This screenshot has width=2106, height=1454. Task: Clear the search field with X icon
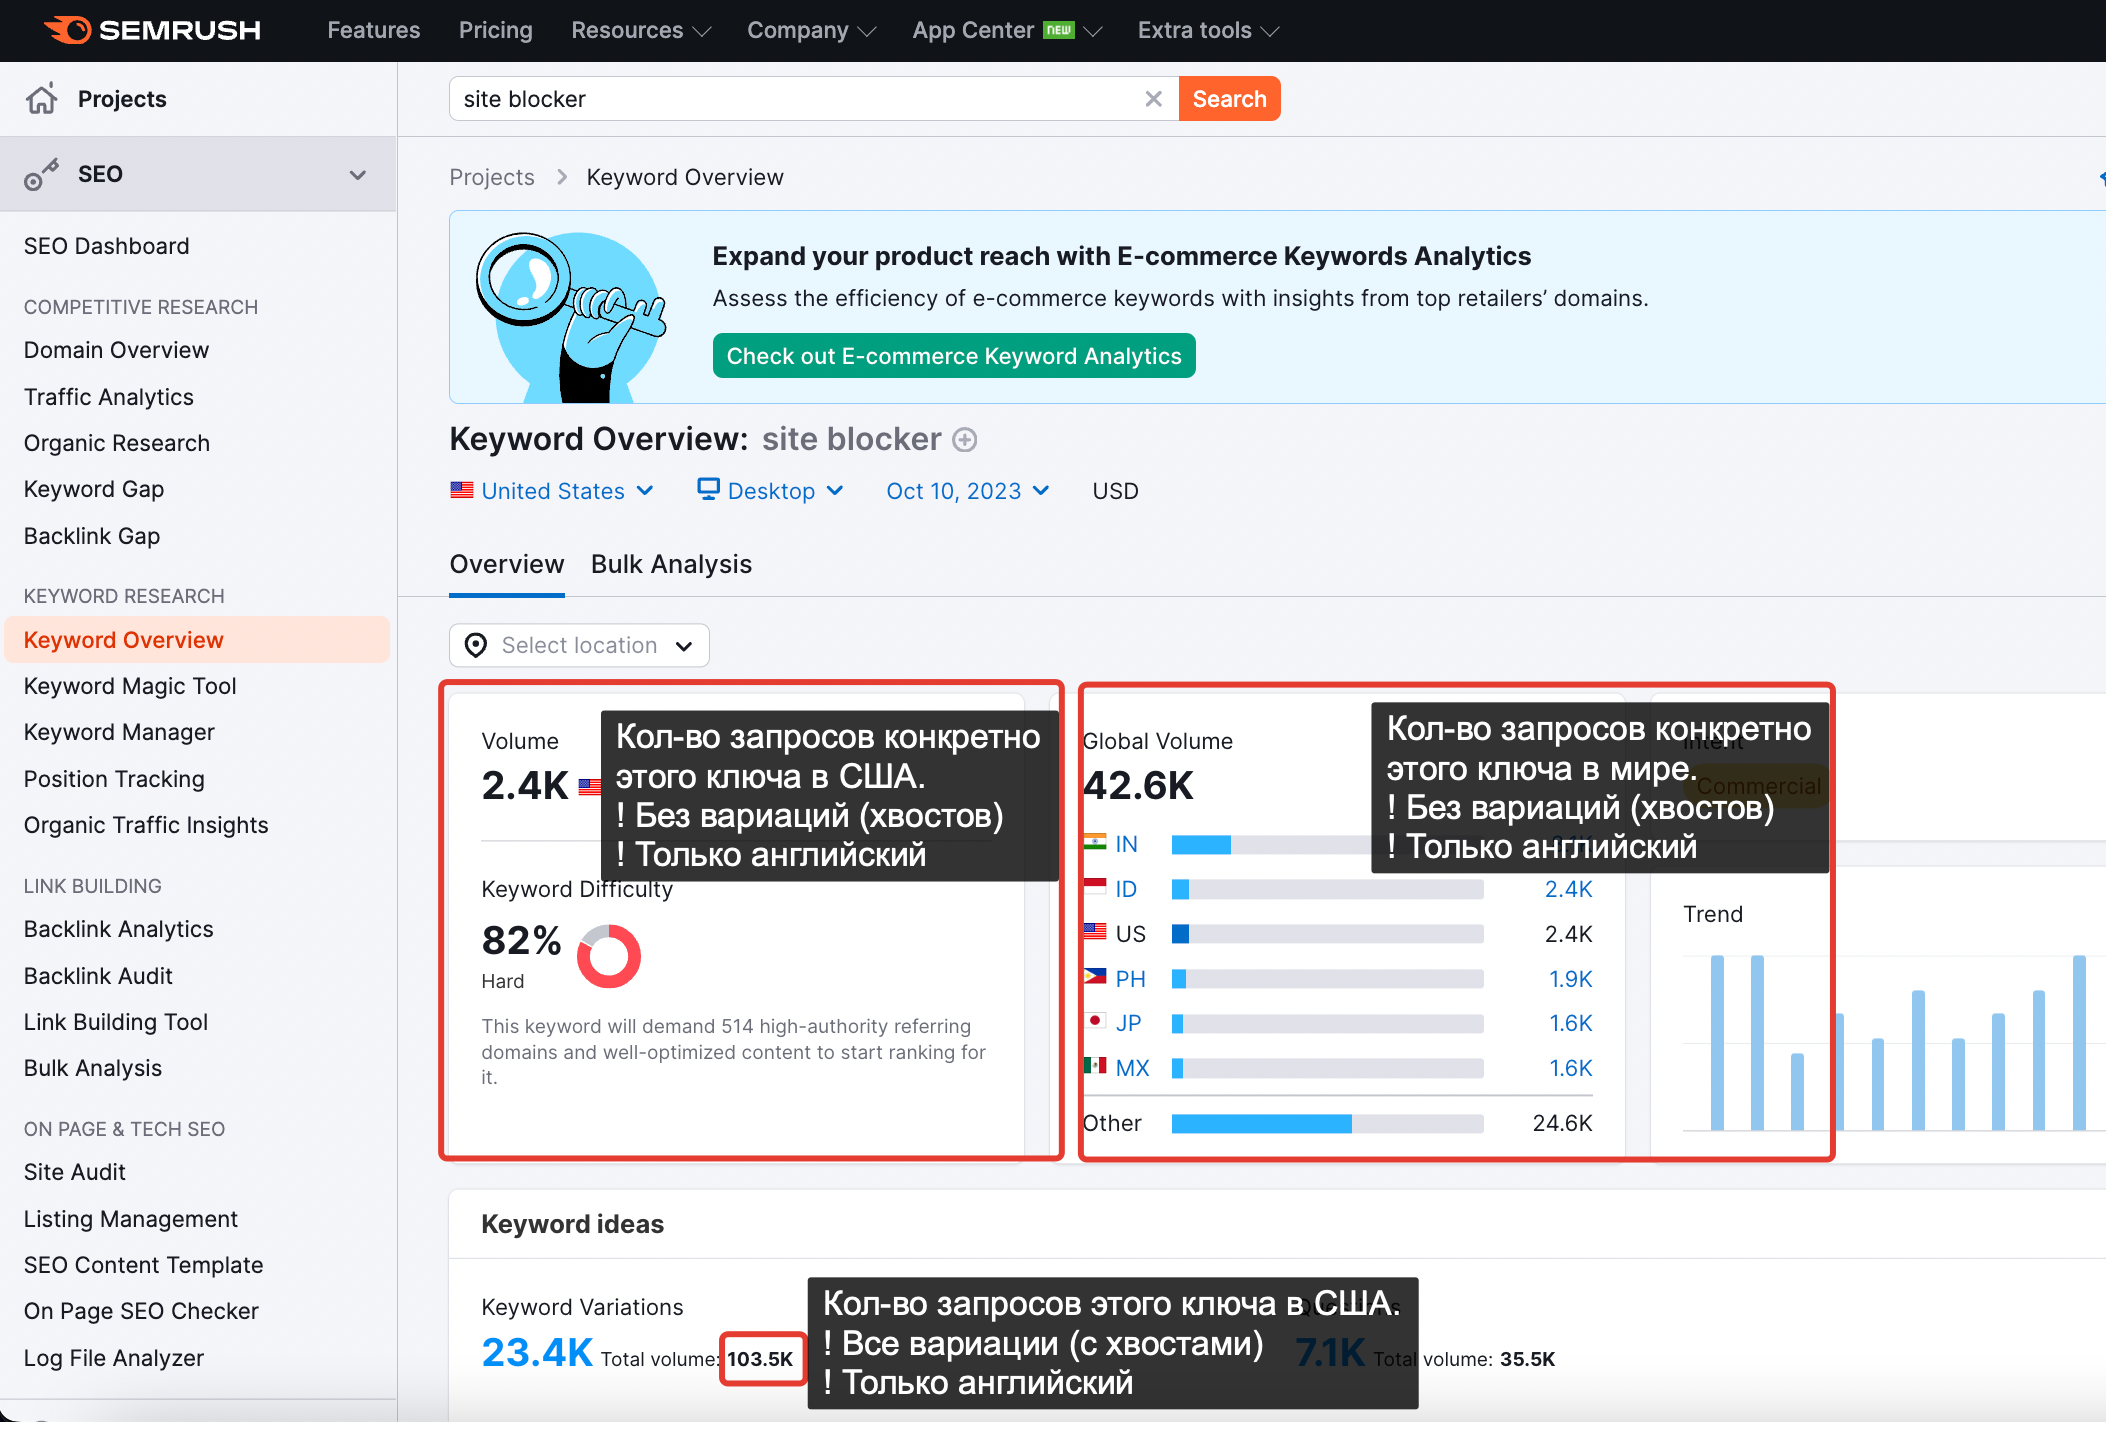[1153, 99]
